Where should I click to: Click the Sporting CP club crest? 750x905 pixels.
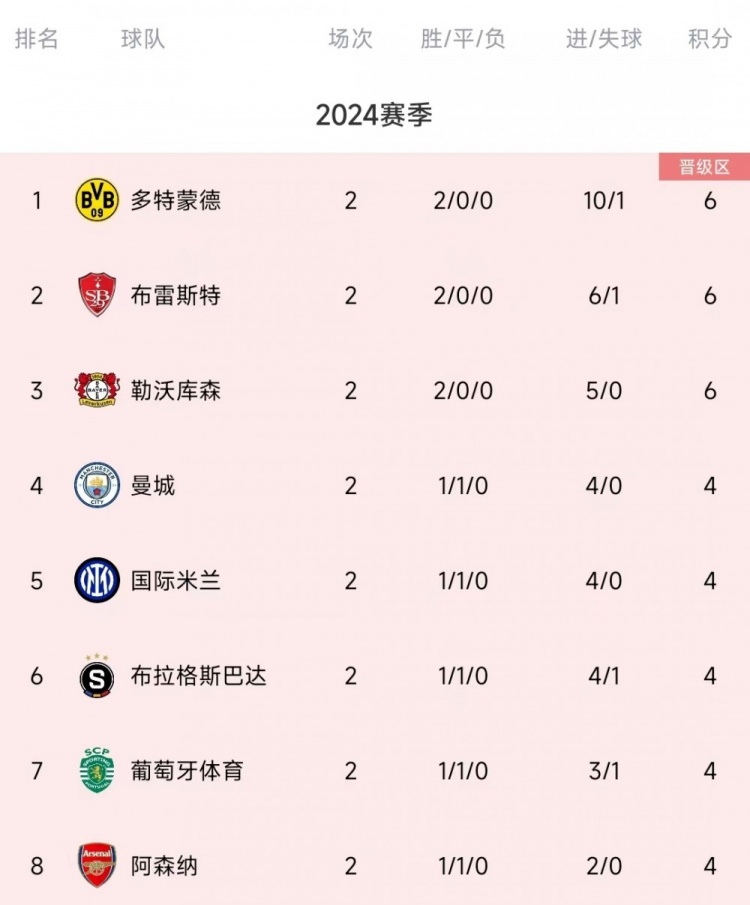point(97,771)
